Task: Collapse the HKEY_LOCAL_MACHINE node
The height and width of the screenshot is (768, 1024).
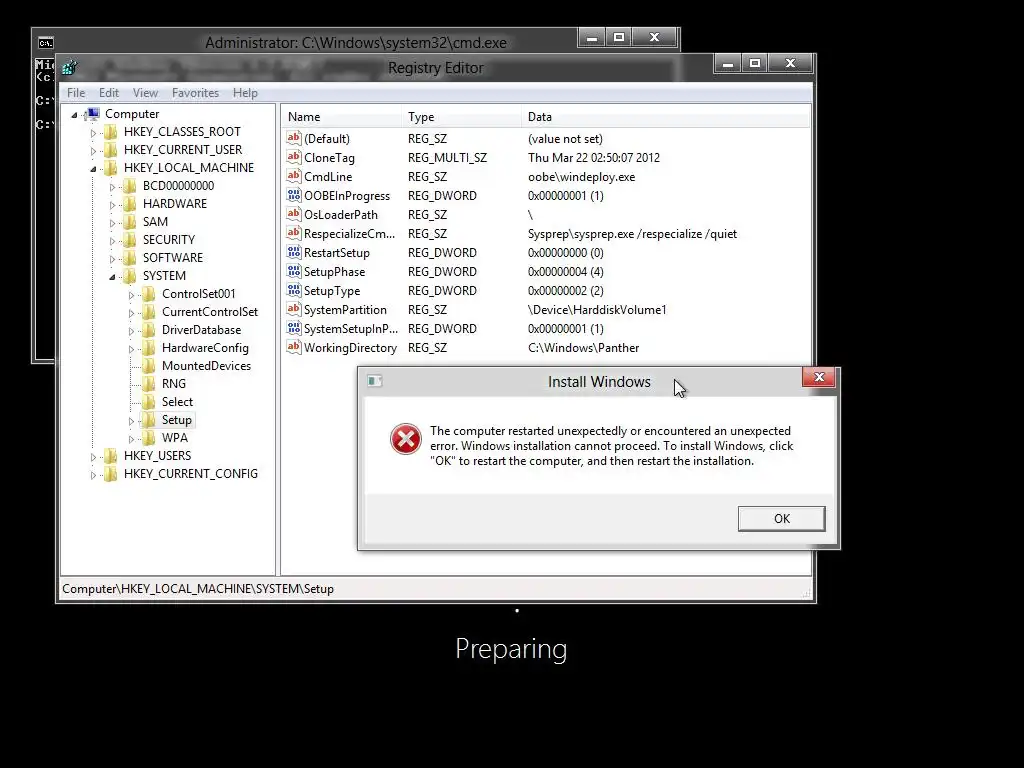Action: coord(93,169)
